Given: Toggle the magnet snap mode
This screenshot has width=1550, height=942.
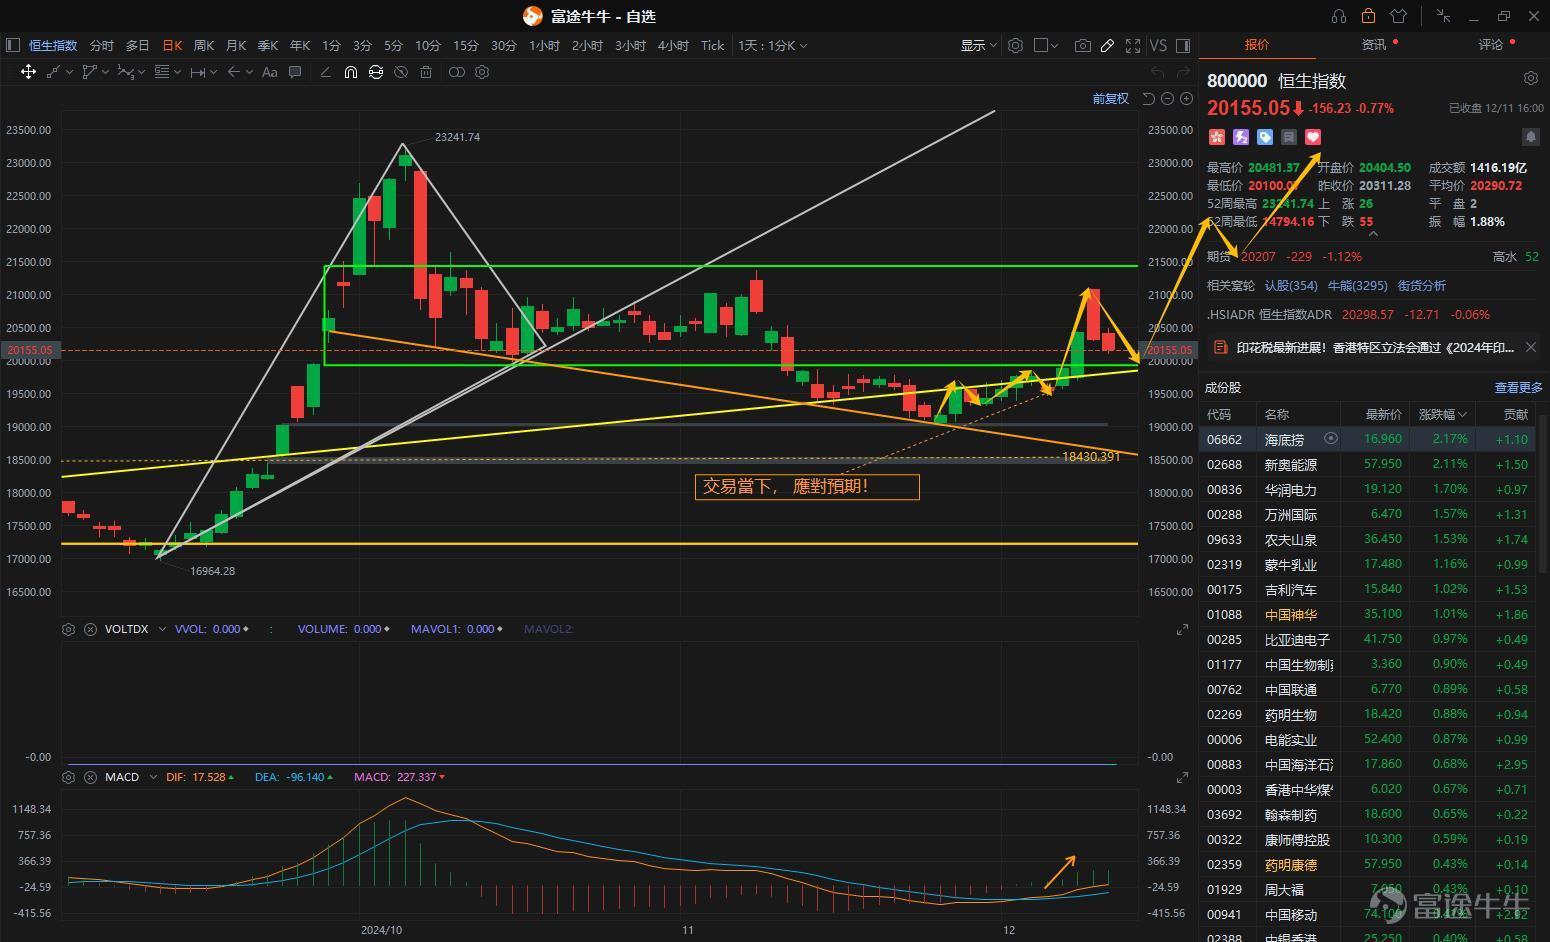Looking at the screenshot, I should pos(350,72).
